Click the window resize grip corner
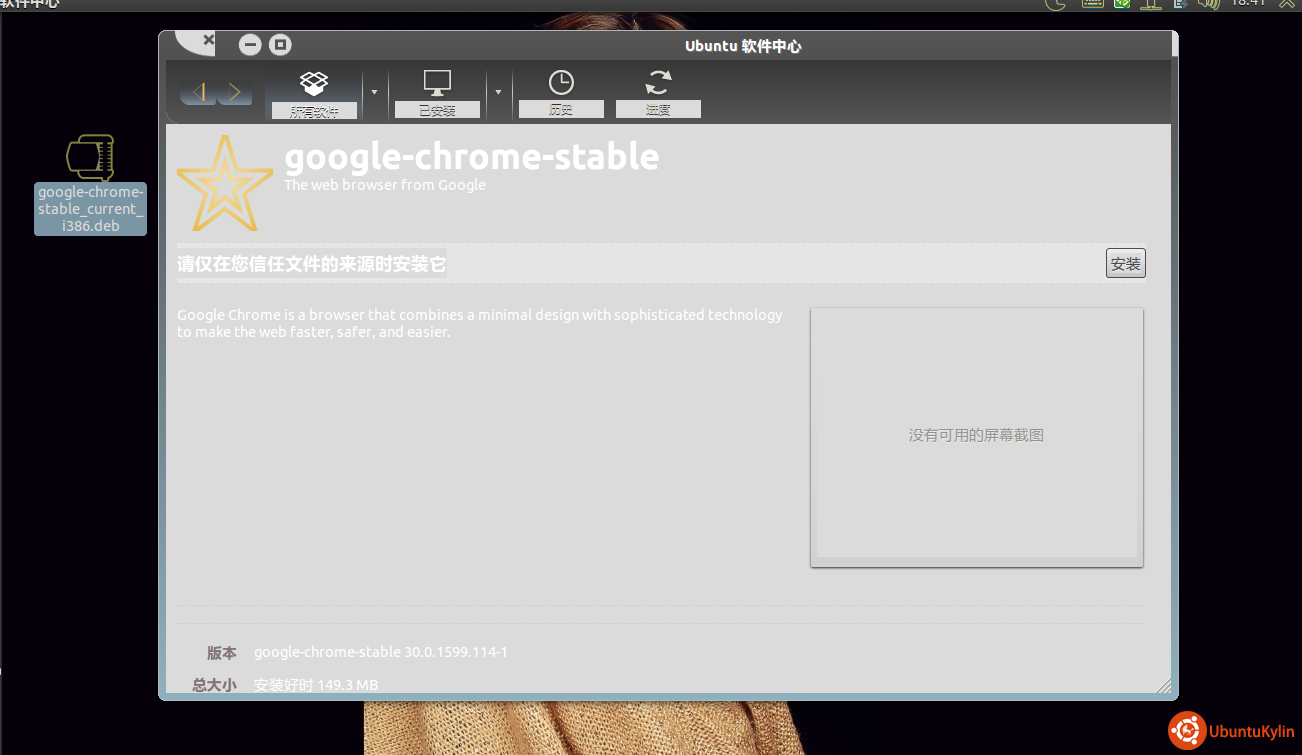 pos(1163,686)
